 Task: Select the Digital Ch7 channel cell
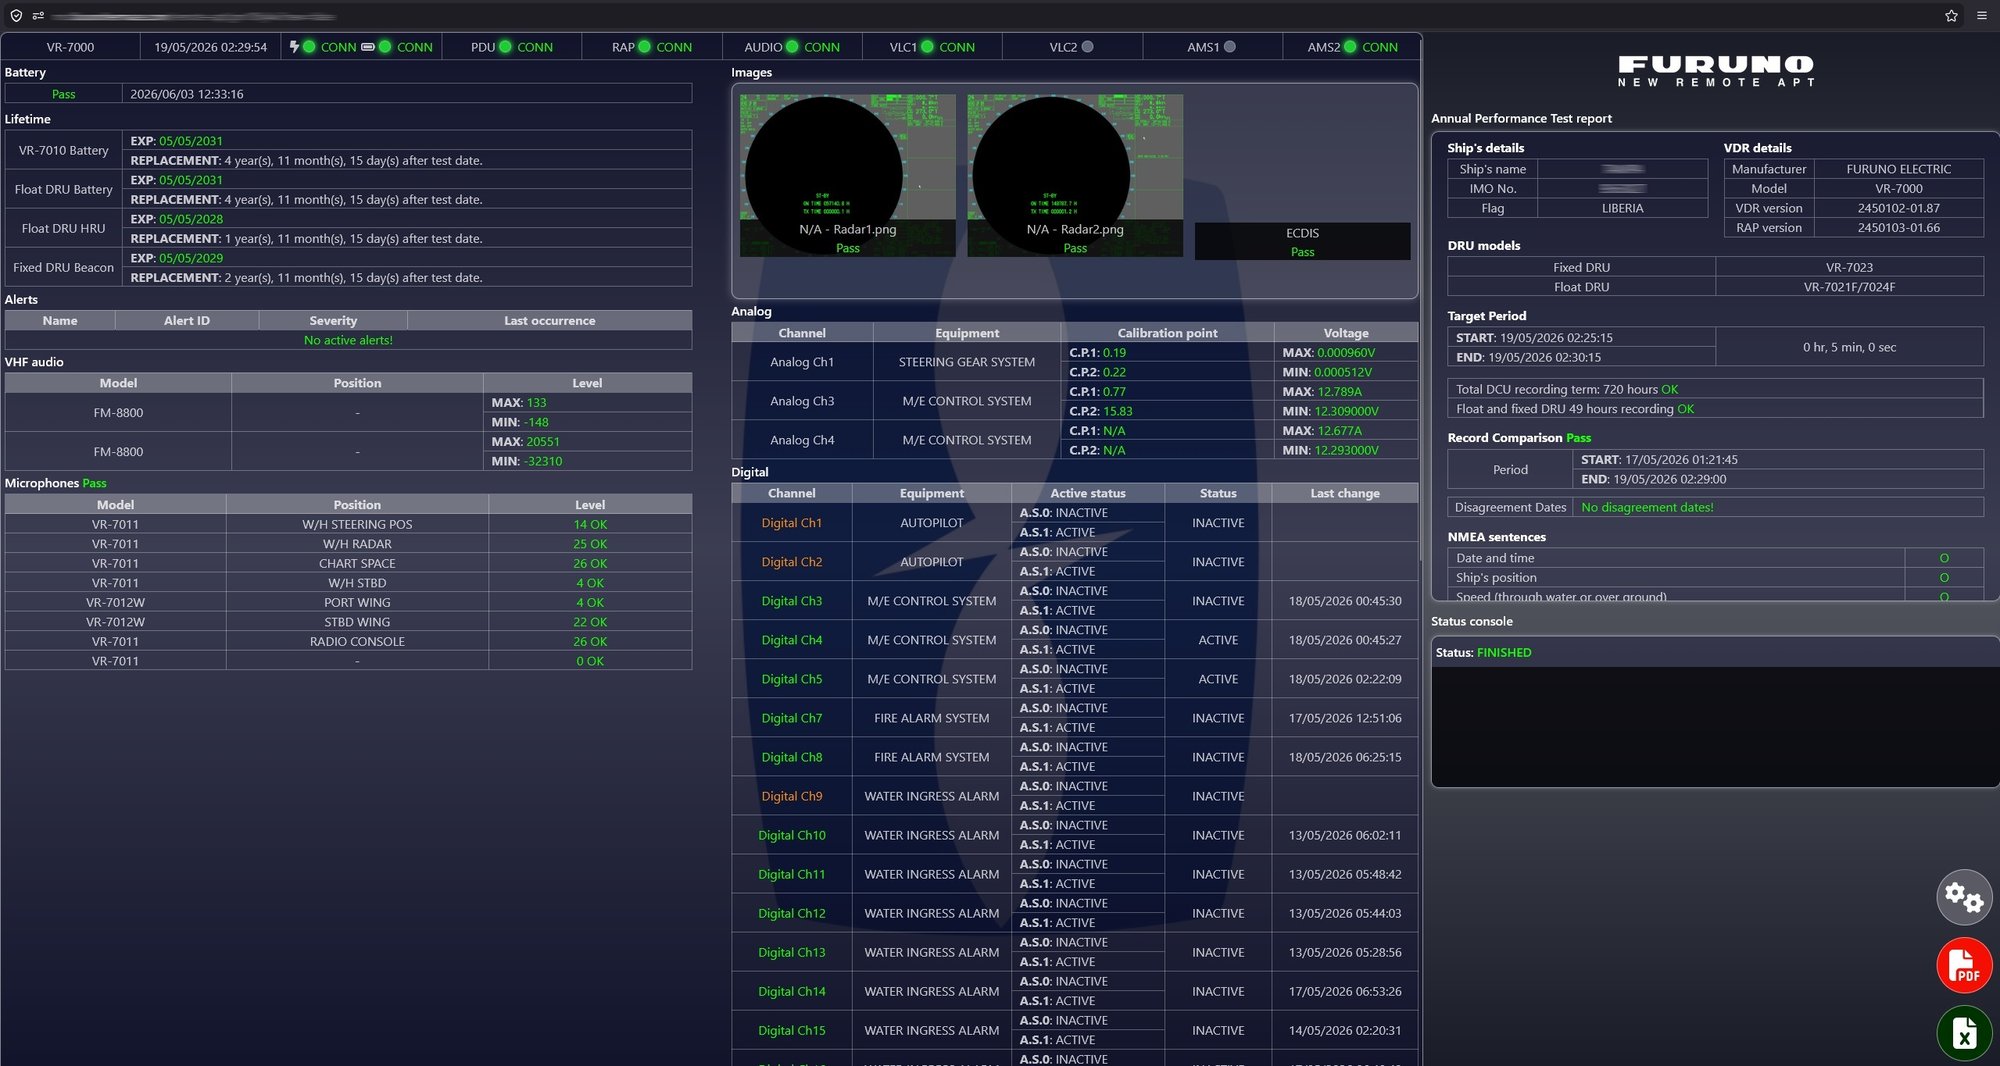tap(792, 718)
